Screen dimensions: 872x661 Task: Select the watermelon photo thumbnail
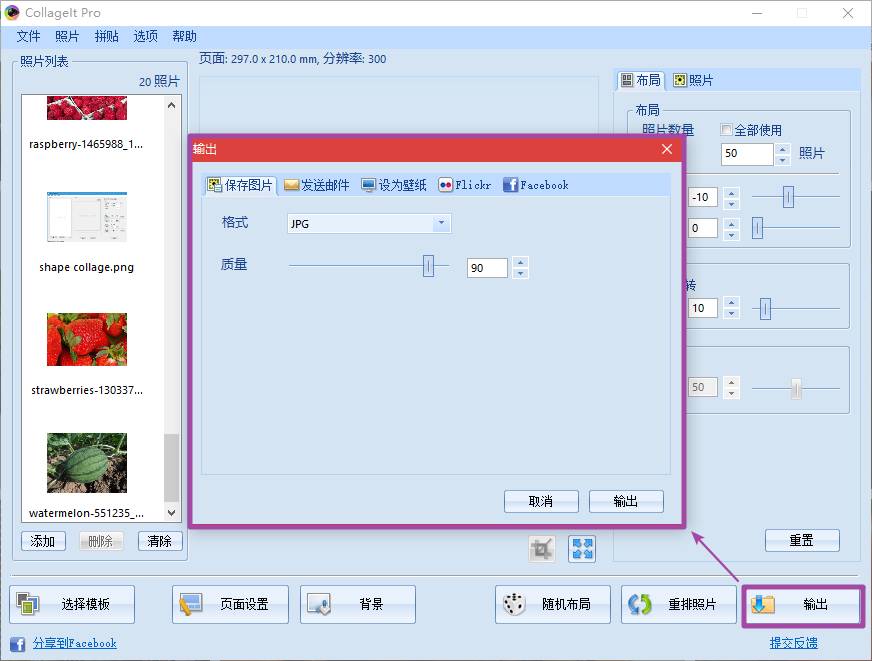(87, 463)
